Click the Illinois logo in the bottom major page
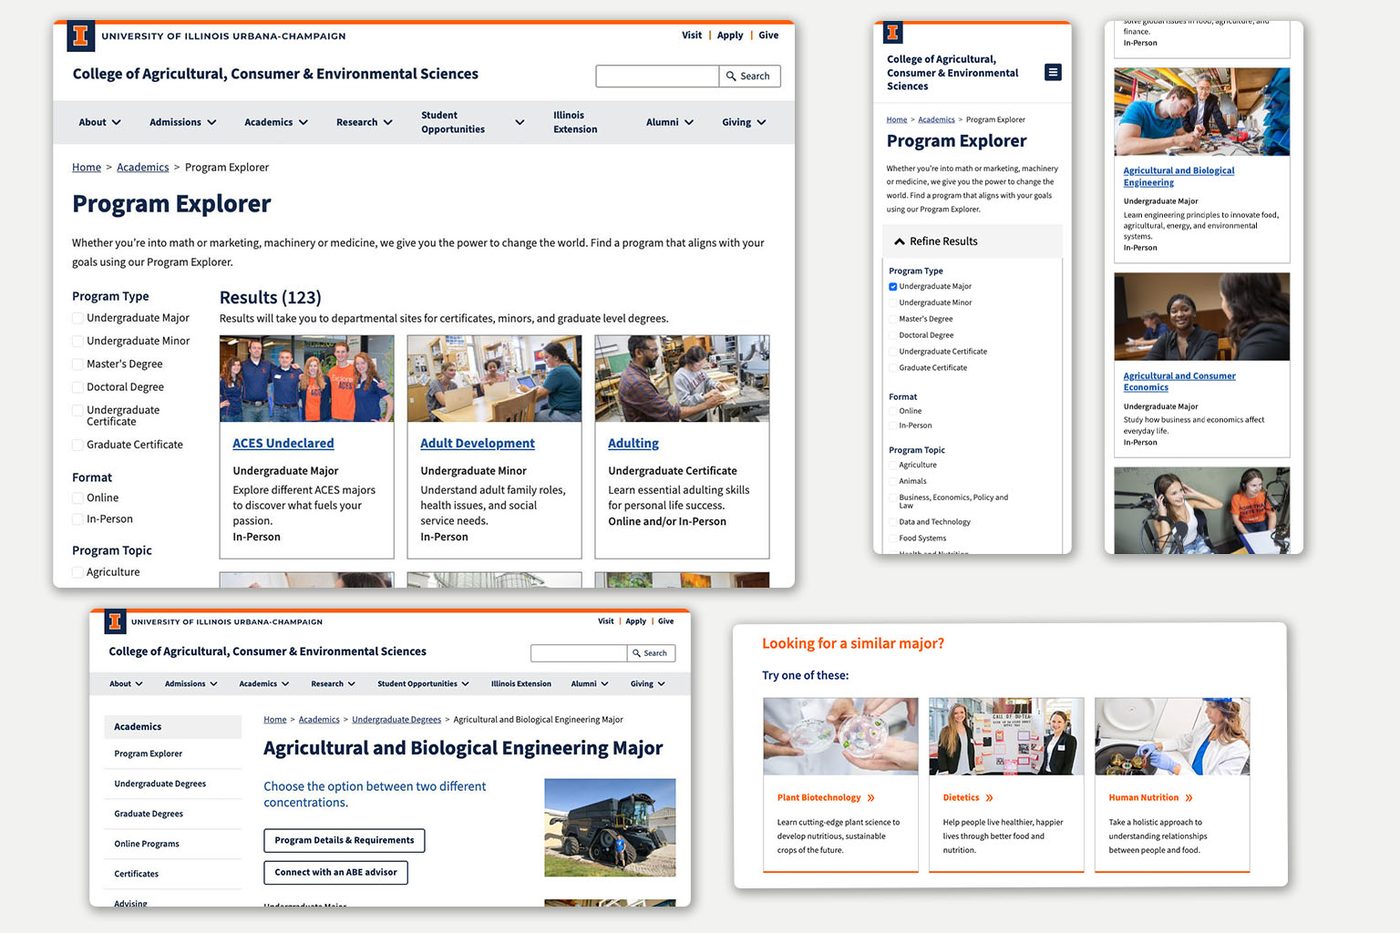 point(114,622)
